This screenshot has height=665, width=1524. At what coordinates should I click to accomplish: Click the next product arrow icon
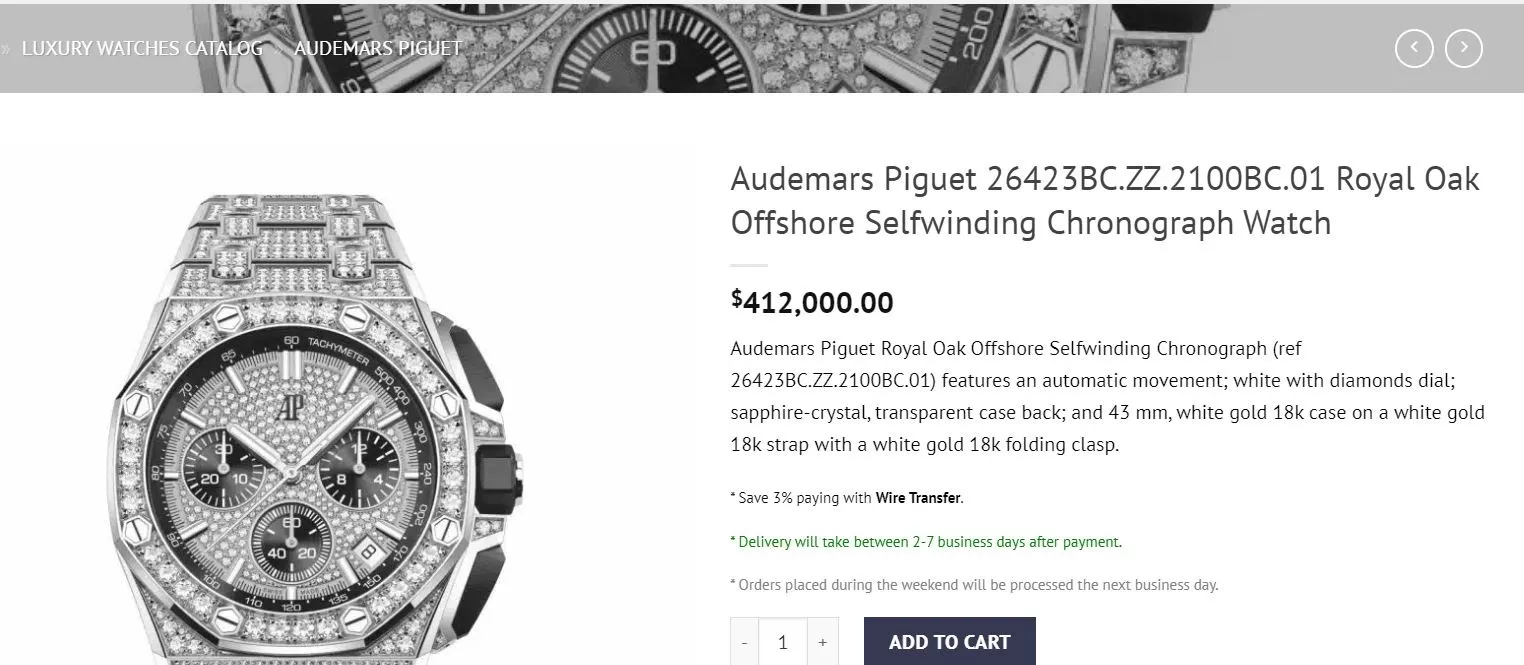[x=1464, y=48]
